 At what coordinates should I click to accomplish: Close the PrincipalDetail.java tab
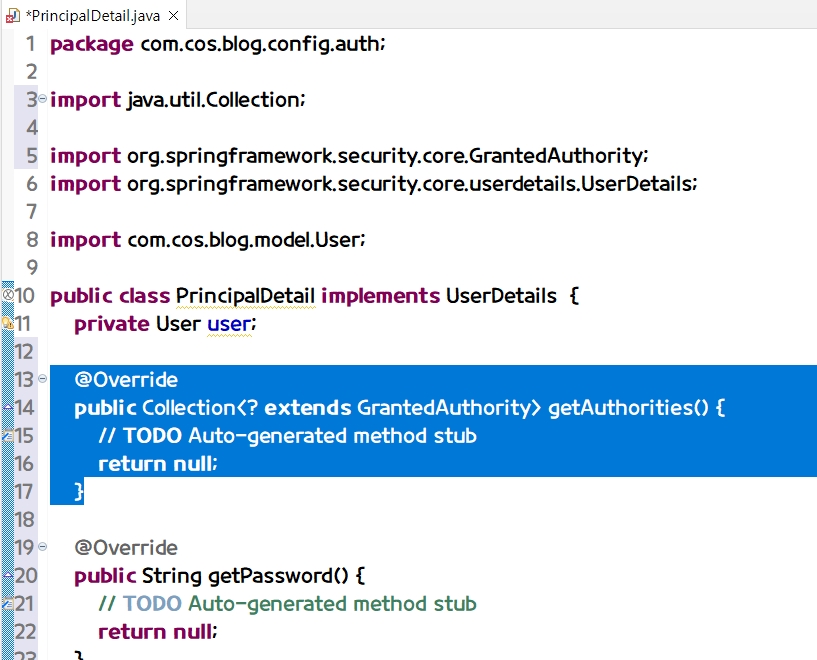point(174,16)
